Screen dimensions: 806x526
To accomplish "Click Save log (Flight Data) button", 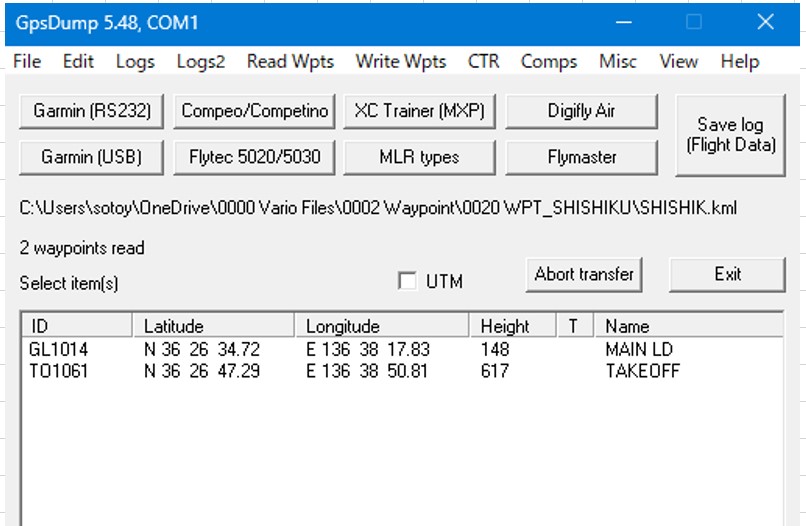I will [730, 135].
